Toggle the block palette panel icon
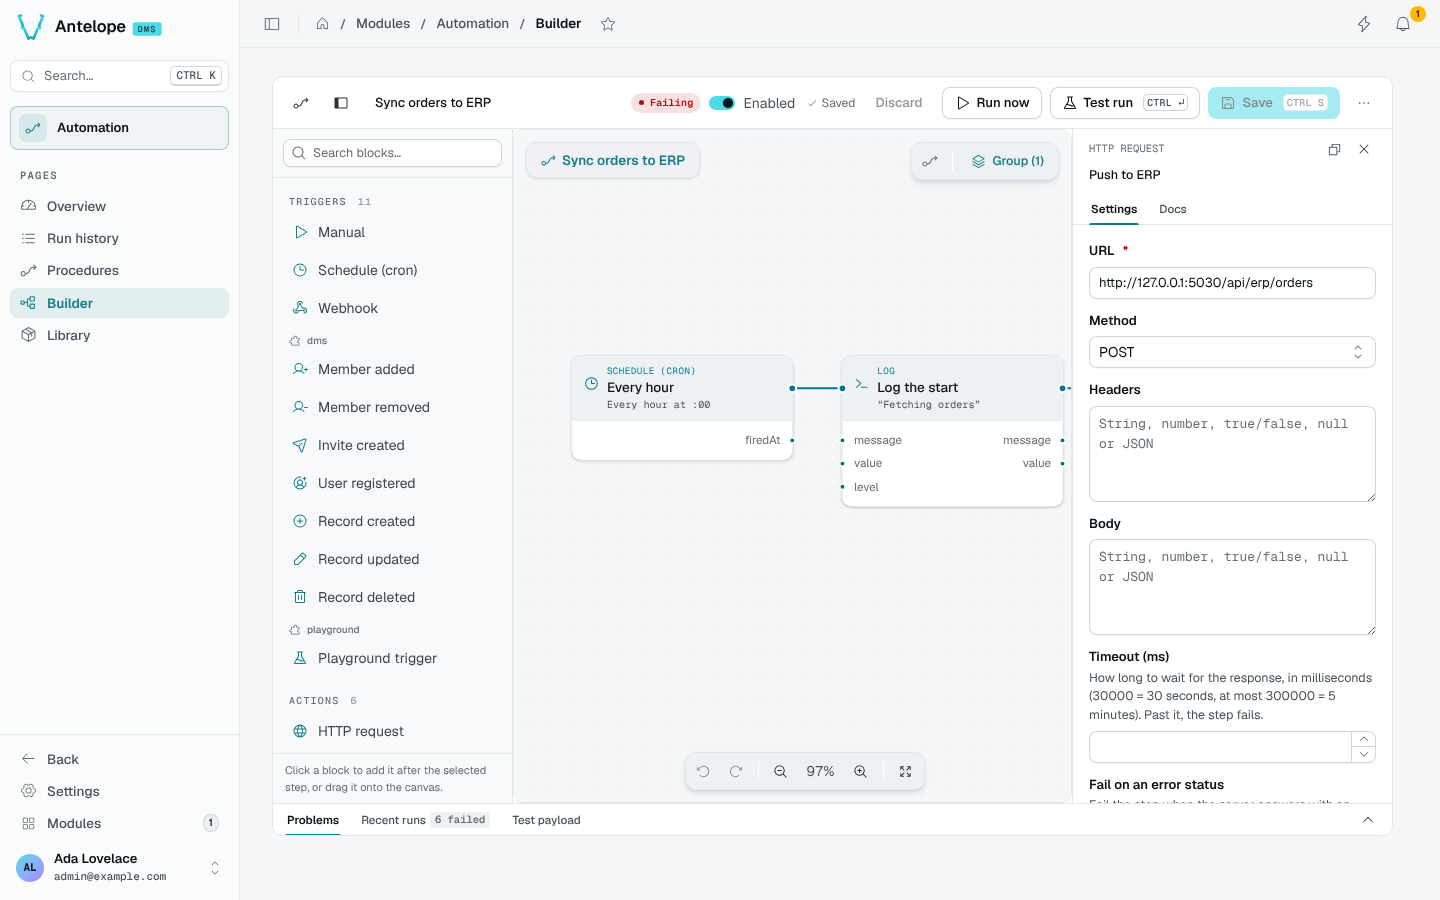 point(341,103)
